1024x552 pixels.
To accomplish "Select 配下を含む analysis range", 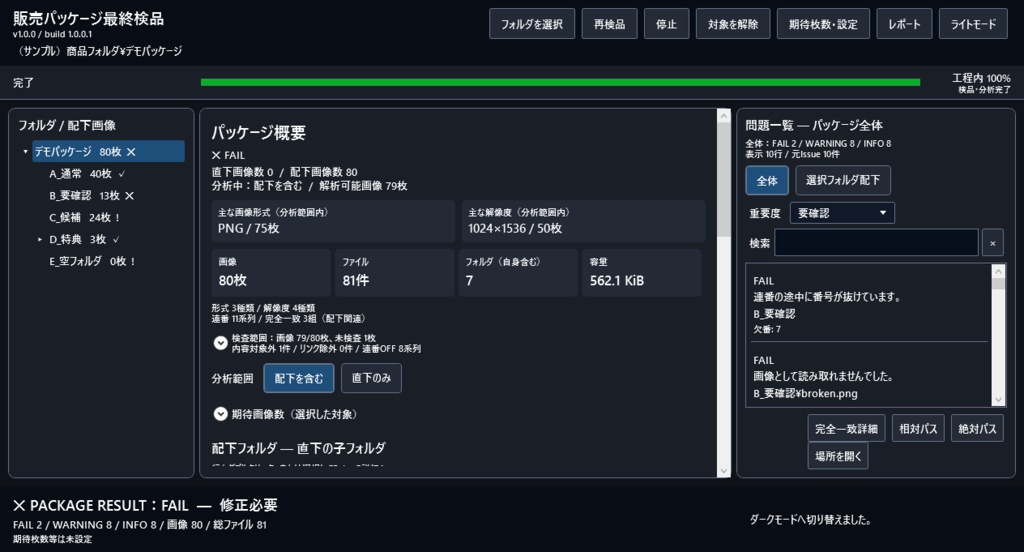I will click(x=298, y=378).
